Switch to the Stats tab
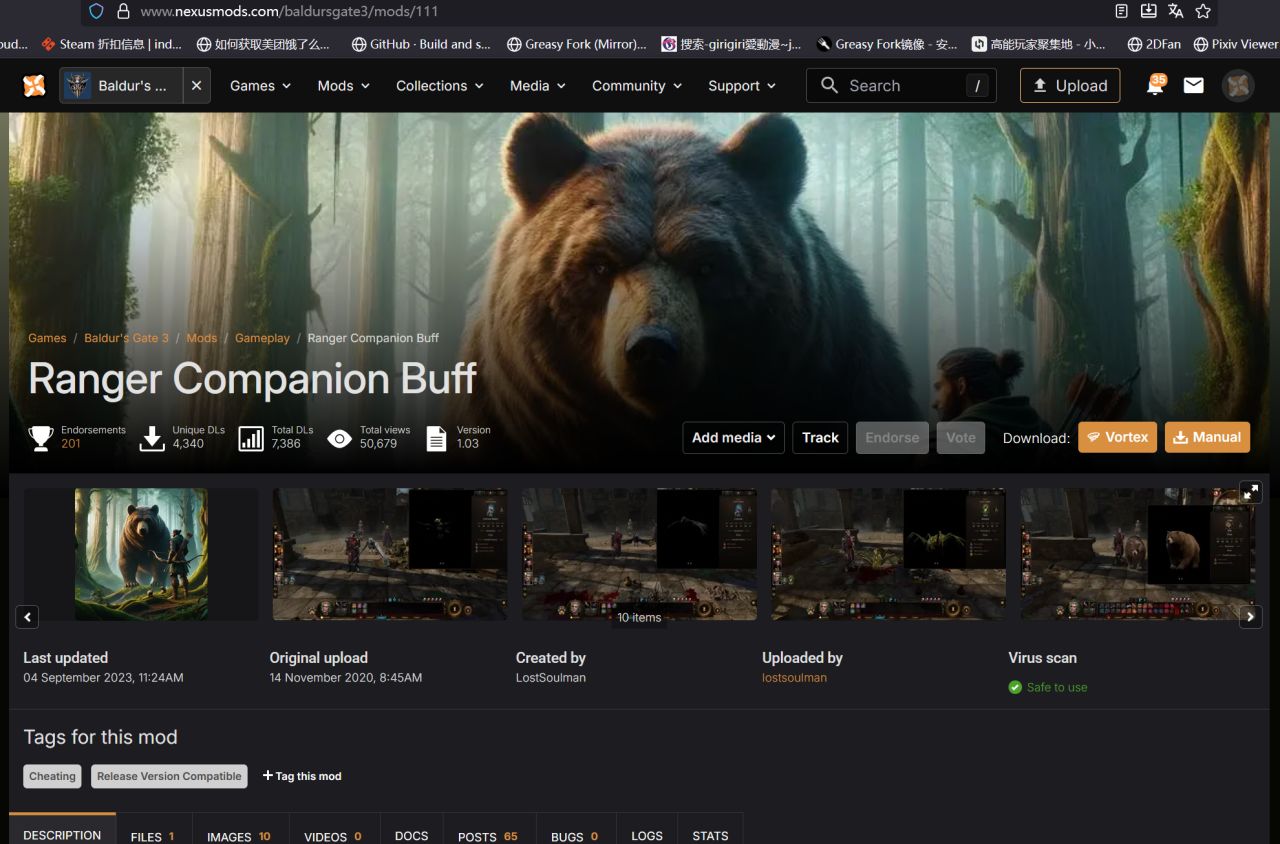 pos(710,830)
